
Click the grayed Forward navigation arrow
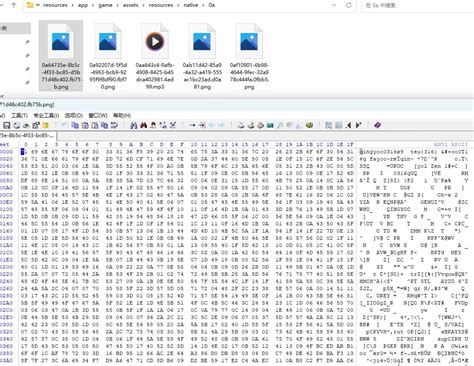pos(221,125)
